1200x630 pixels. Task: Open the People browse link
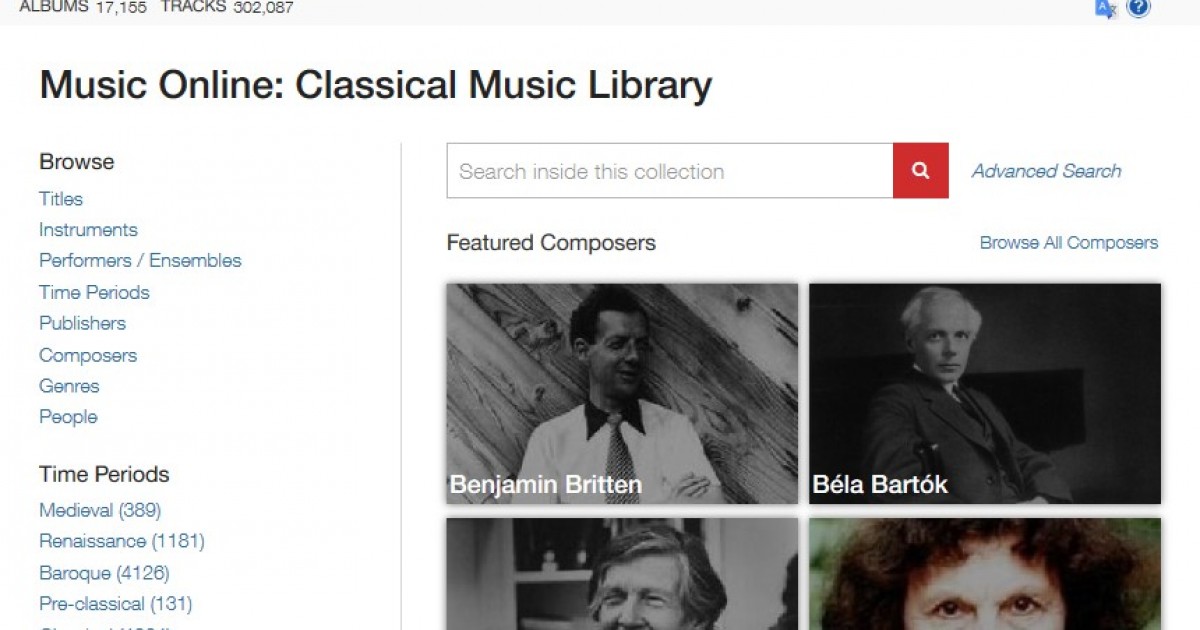point(68,417)
